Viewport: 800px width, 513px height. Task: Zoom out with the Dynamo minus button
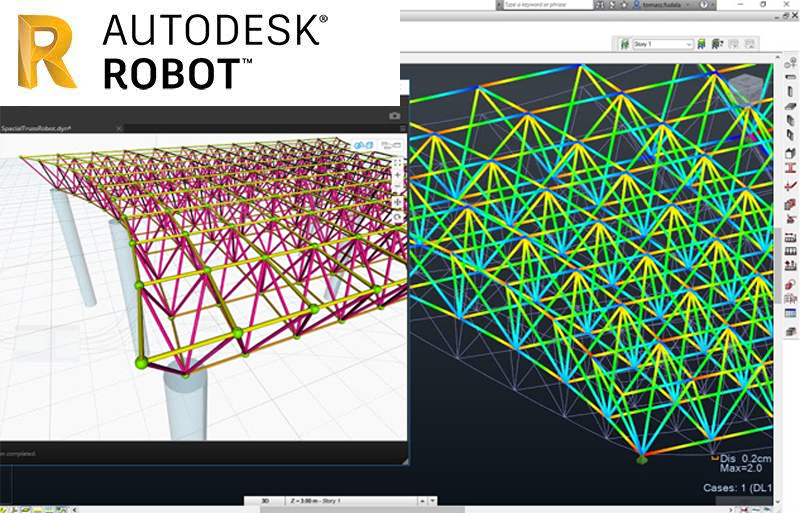(x=397, y=186)
